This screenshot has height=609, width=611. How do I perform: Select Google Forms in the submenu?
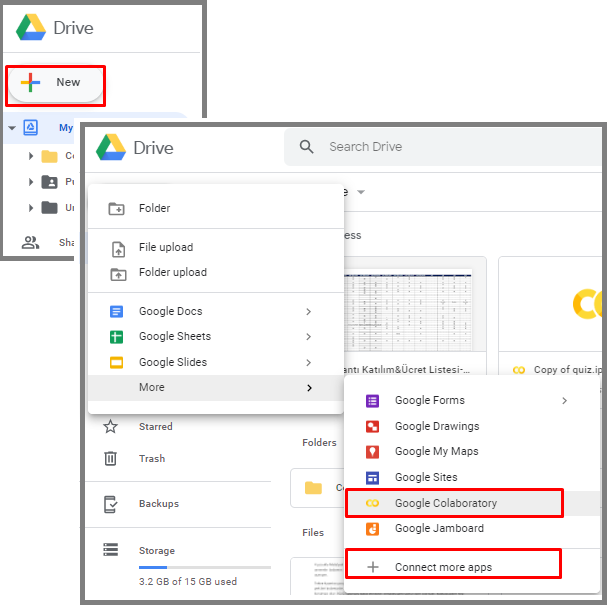(x=472, y=401)
